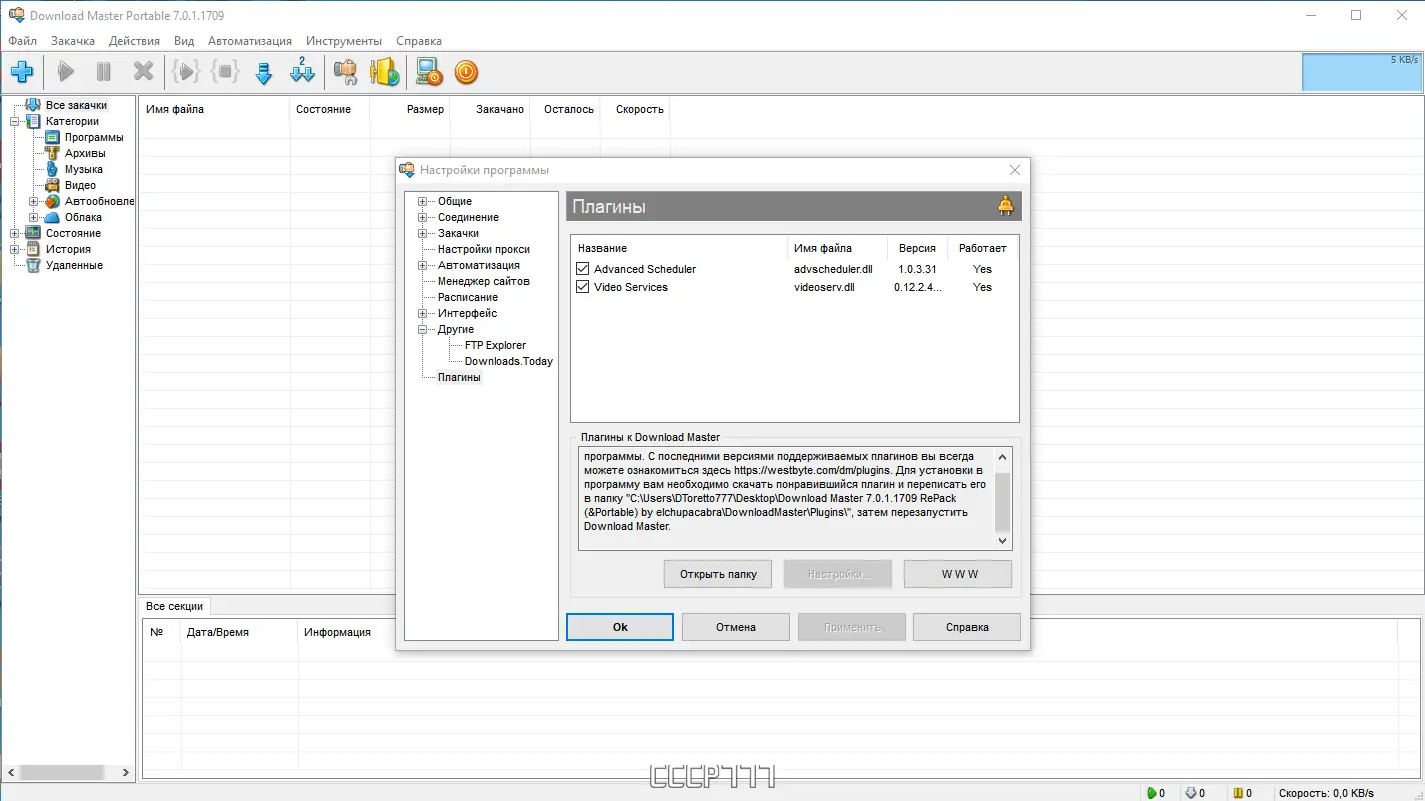
Task: Click the Ok button
Action: pos(620,627)
